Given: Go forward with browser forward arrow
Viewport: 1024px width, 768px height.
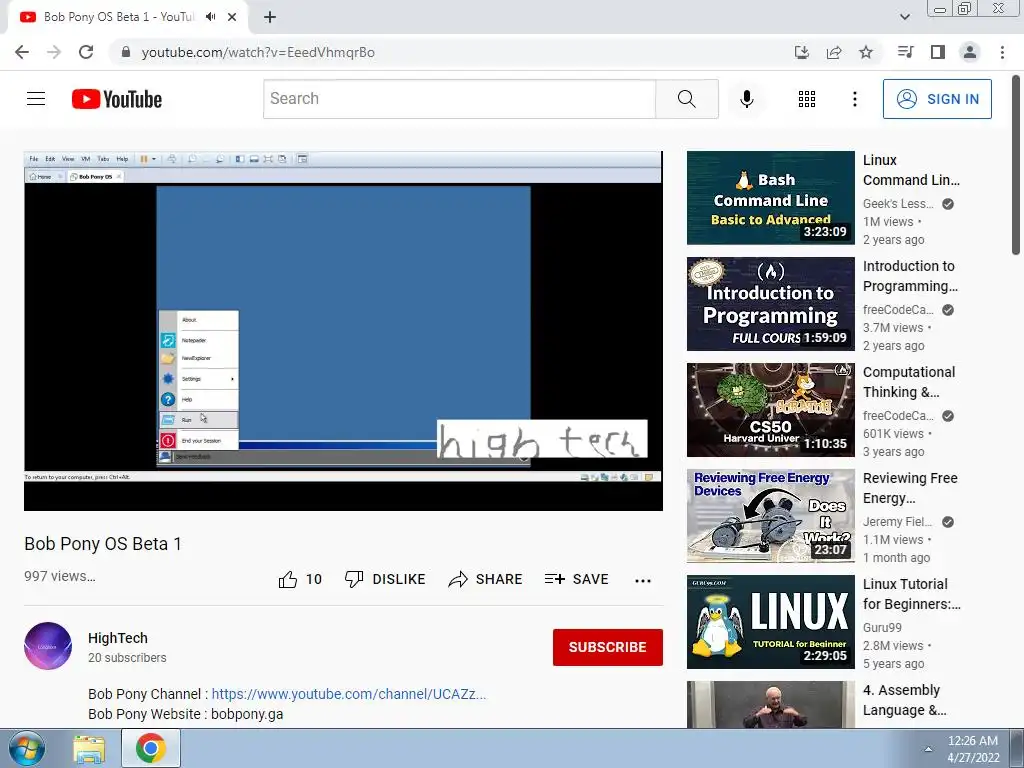Looking at the screenshot, I should click(x=54, y=52).
